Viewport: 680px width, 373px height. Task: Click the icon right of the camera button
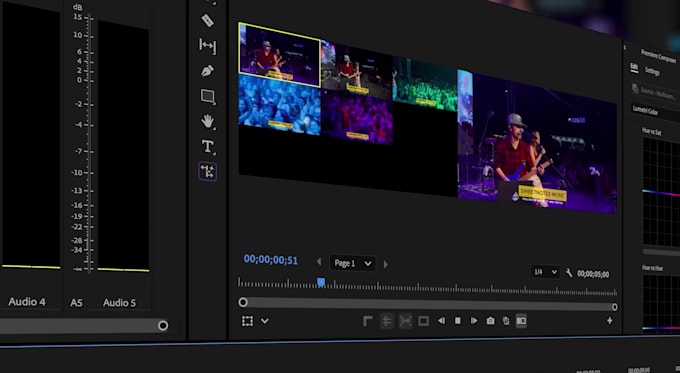click(506, 321)
